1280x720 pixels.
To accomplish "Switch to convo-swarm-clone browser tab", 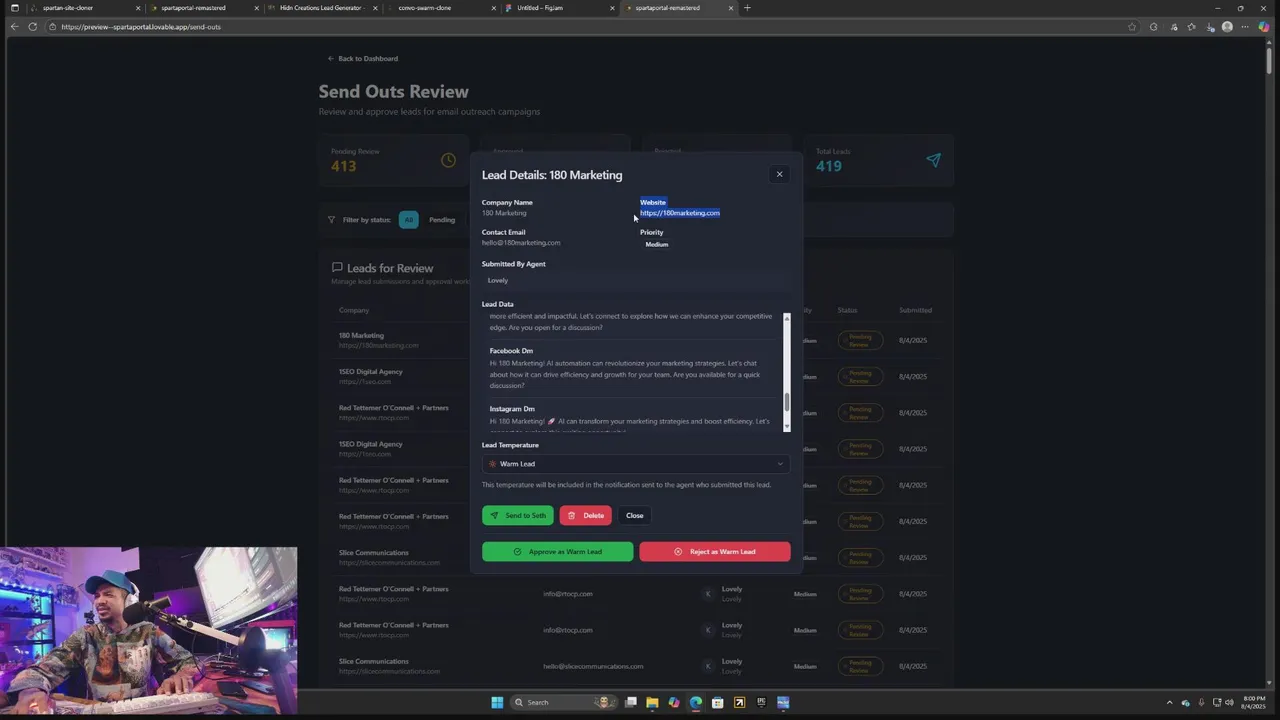I will [440, 8].
